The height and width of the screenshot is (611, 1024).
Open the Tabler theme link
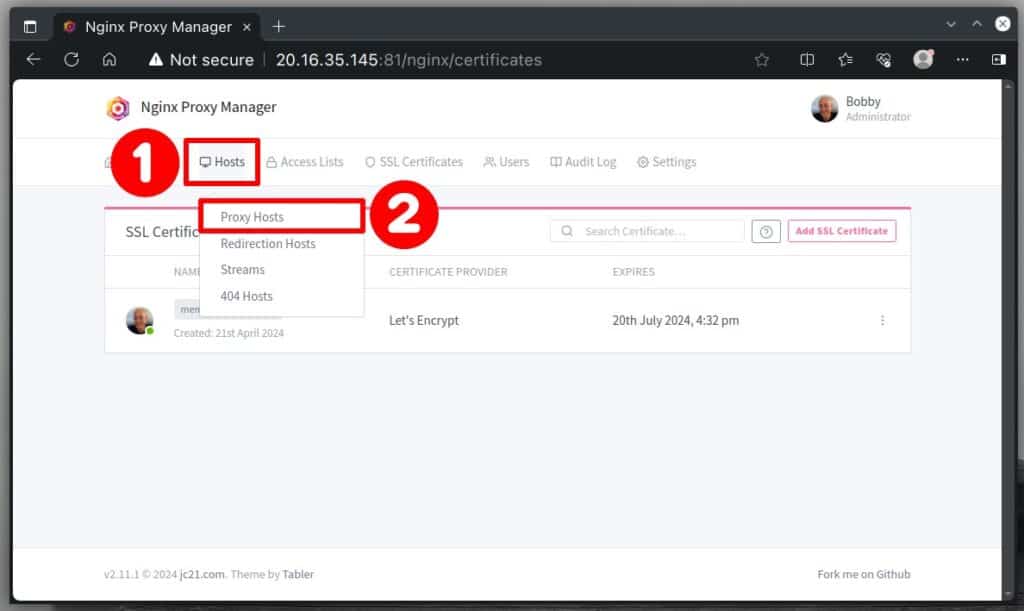pyautogui.click(x=298, y=574)
